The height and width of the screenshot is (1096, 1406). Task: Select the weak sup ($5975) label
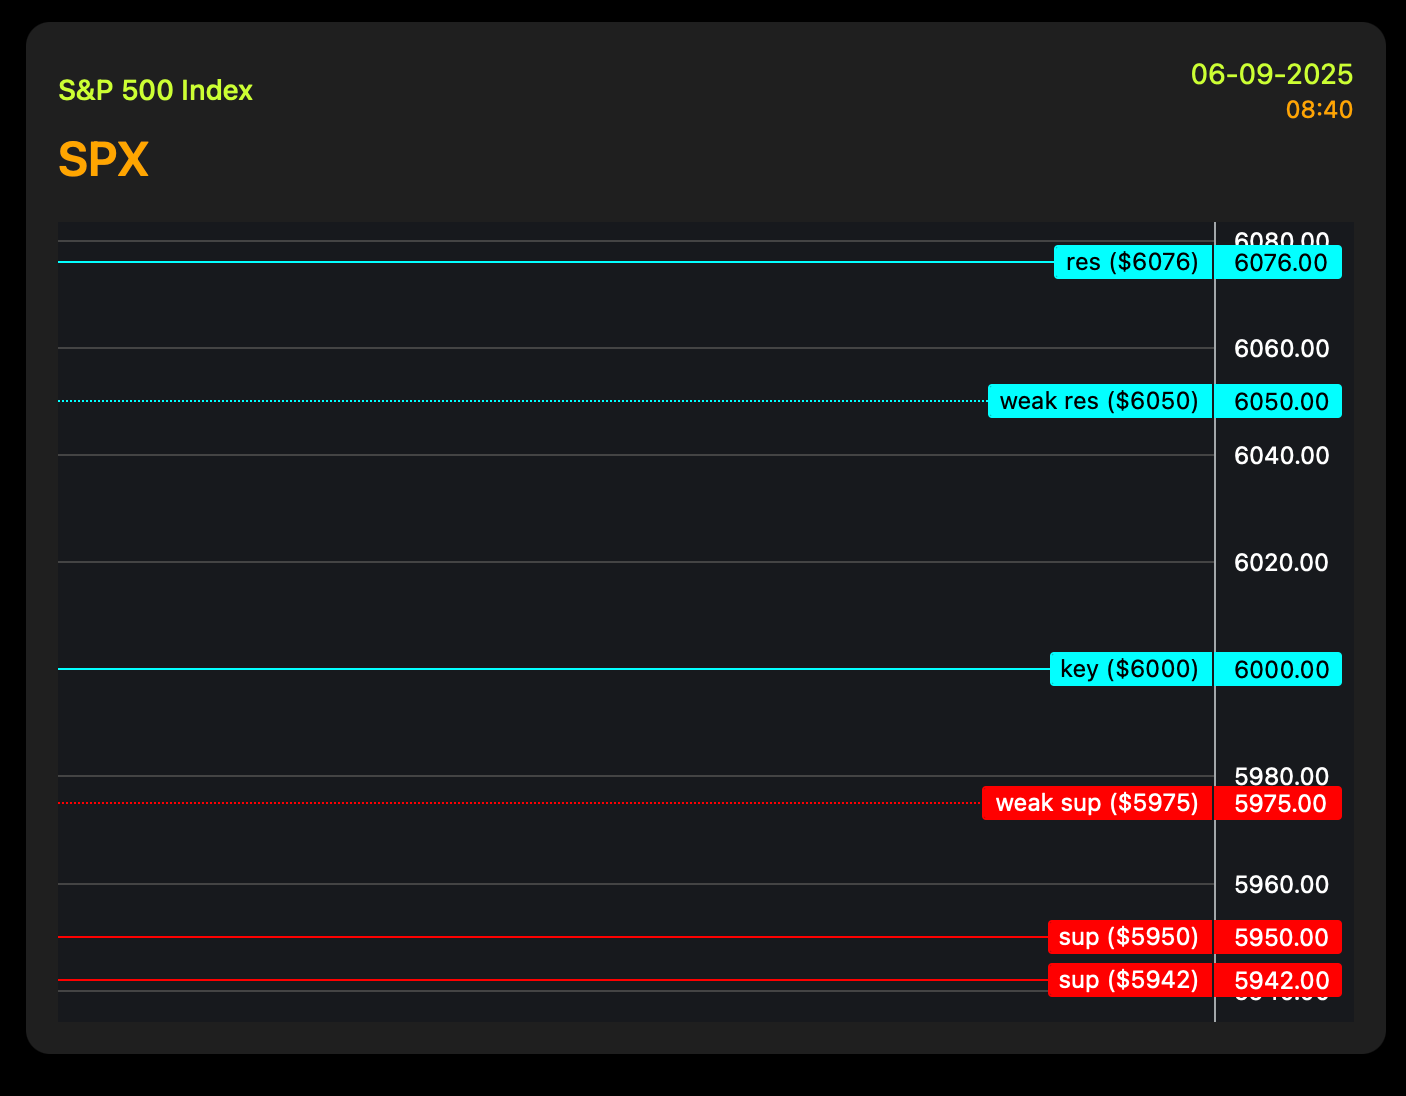coord(1097,803)
